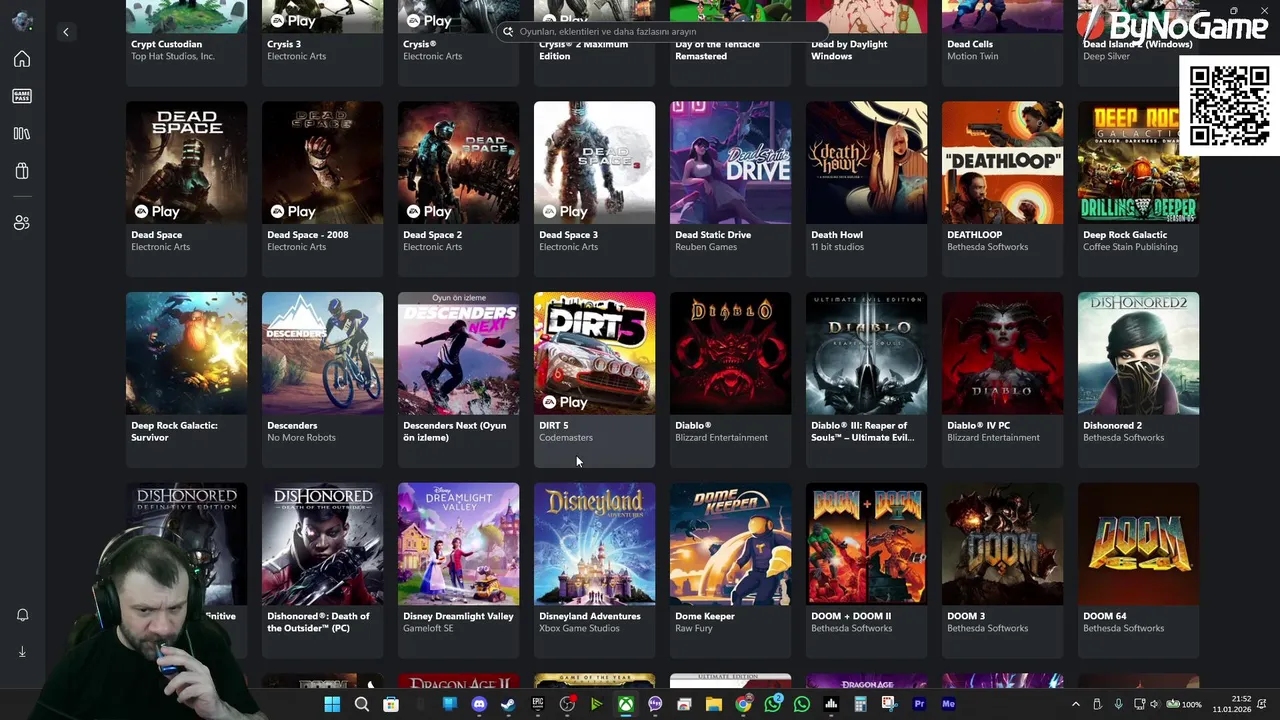The height and width of the screenshot is (720, 1280).
Task: Select the Disneyland Adventures cover
Action: point(594,544)
